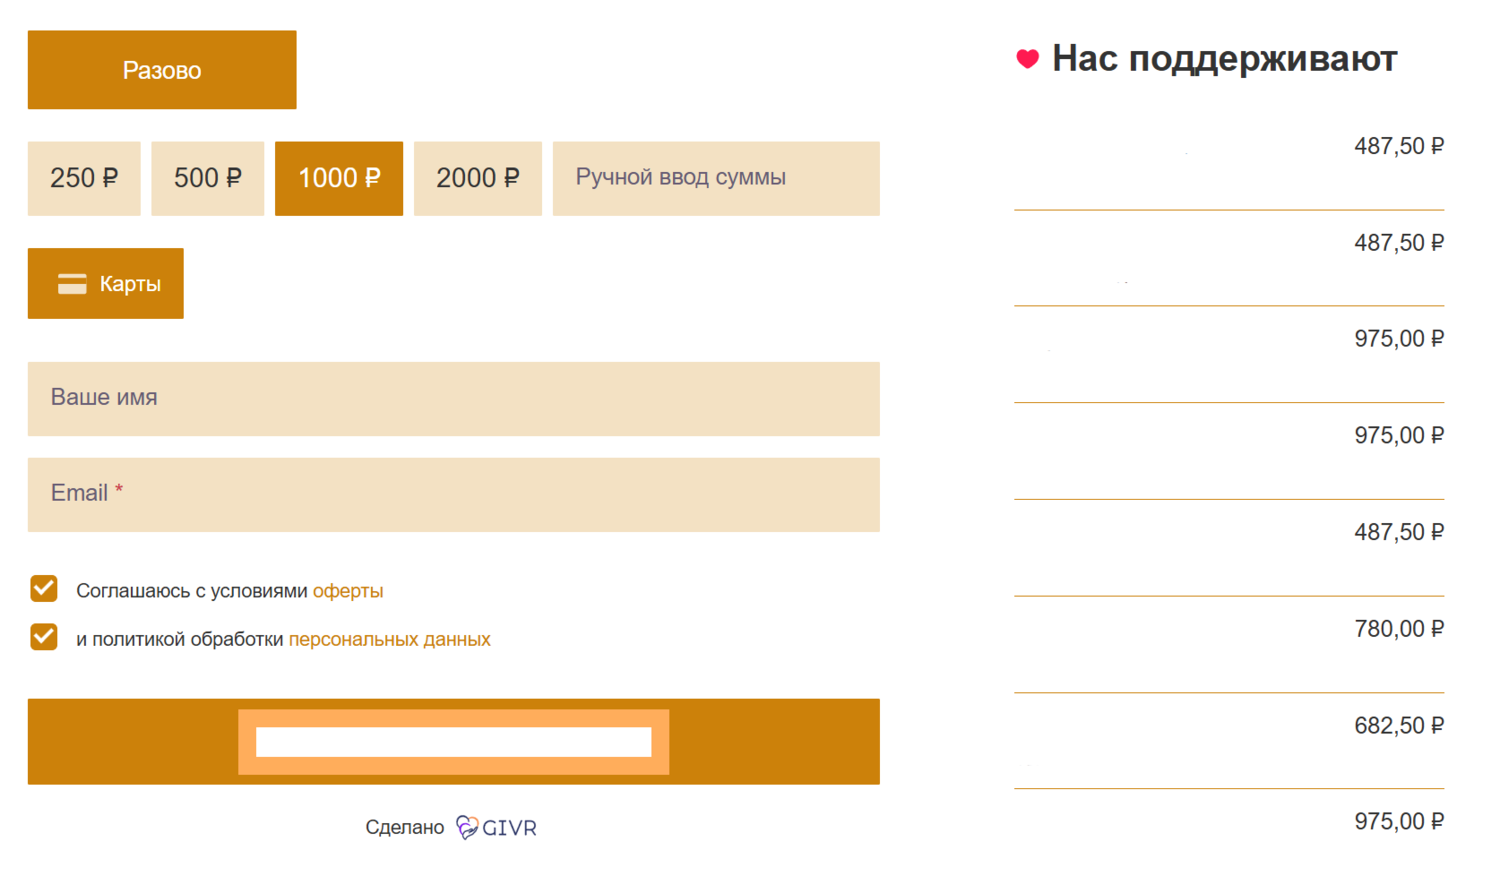Choose the 250 ₽ donation amount
The image size is (1500, 876).
point(84,178)
